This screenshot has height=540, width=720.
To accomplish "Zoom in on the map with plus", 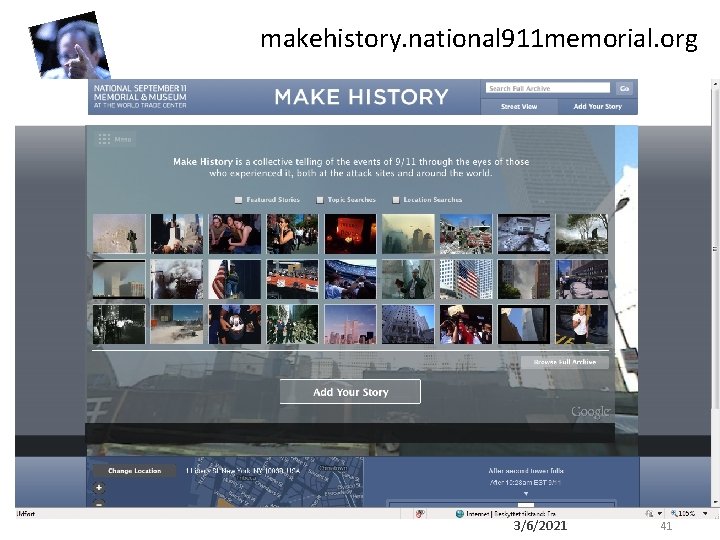I will coord(99,488).
